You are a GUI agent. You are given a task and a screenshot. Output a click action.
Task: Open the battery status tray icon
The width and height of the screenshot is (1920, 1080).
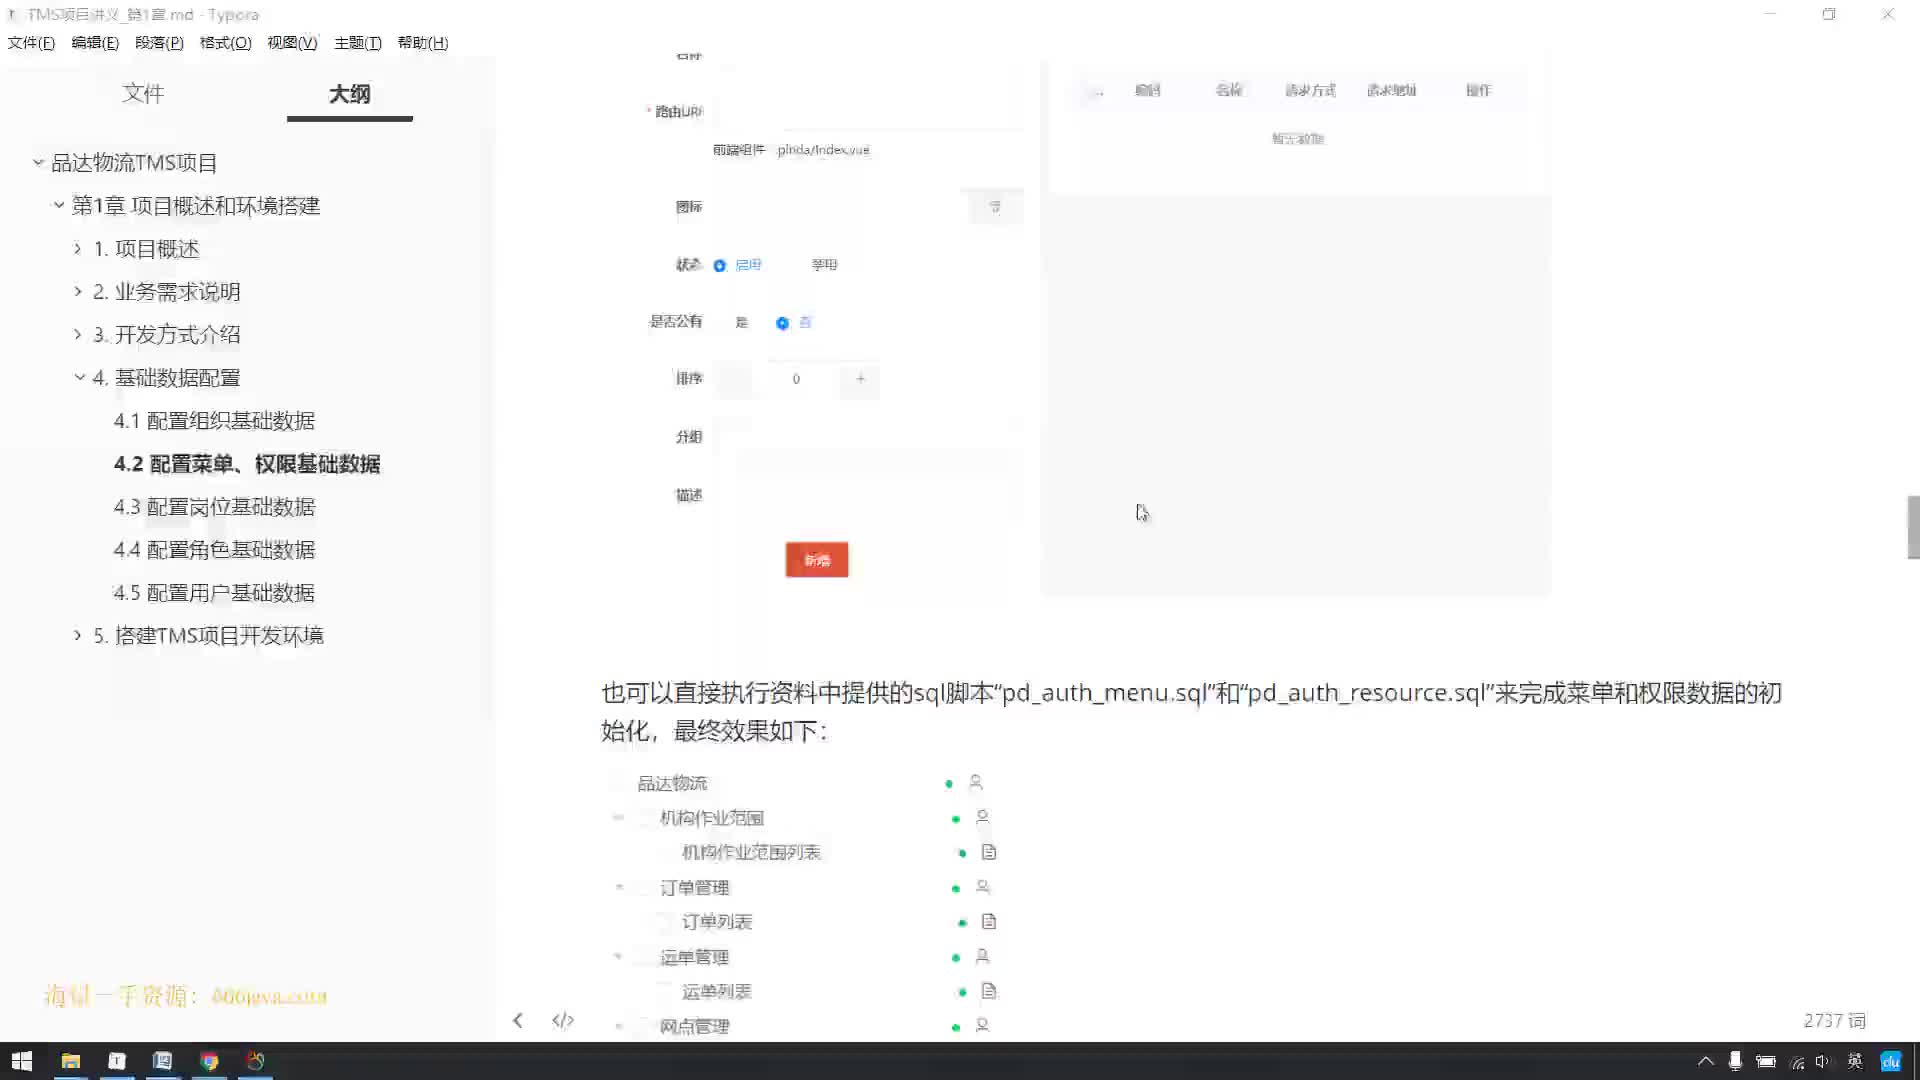click(1766, 1061)
